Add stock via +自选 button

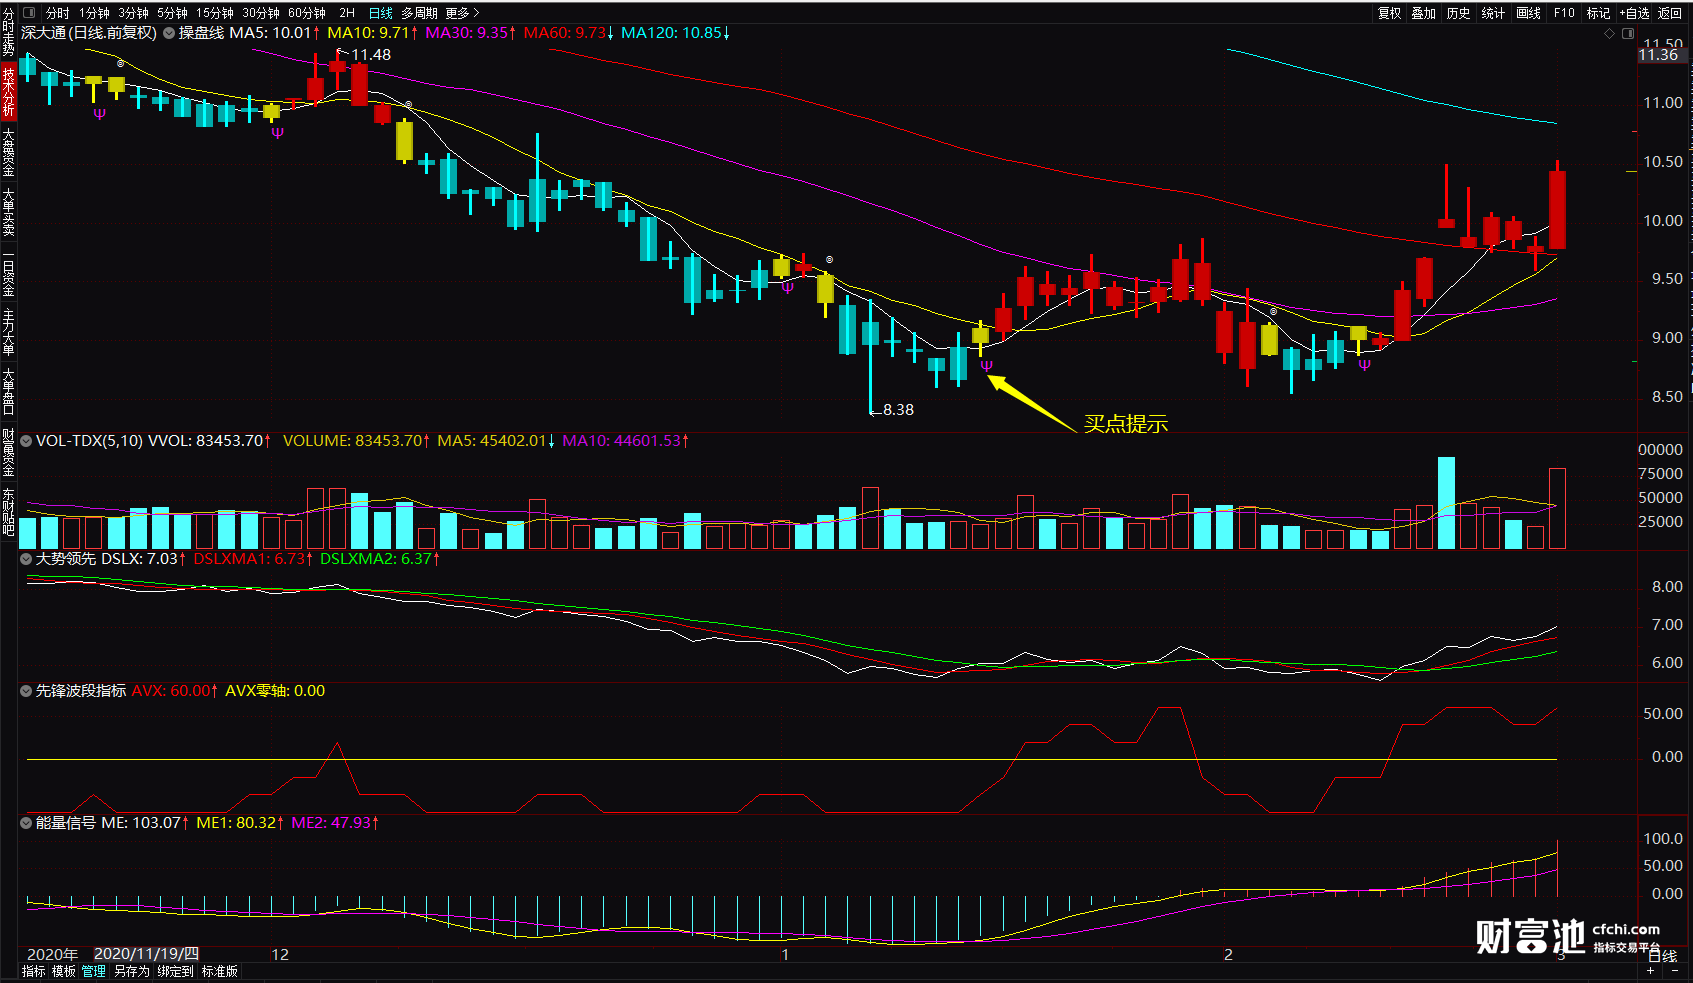[x=1634, y=13]
